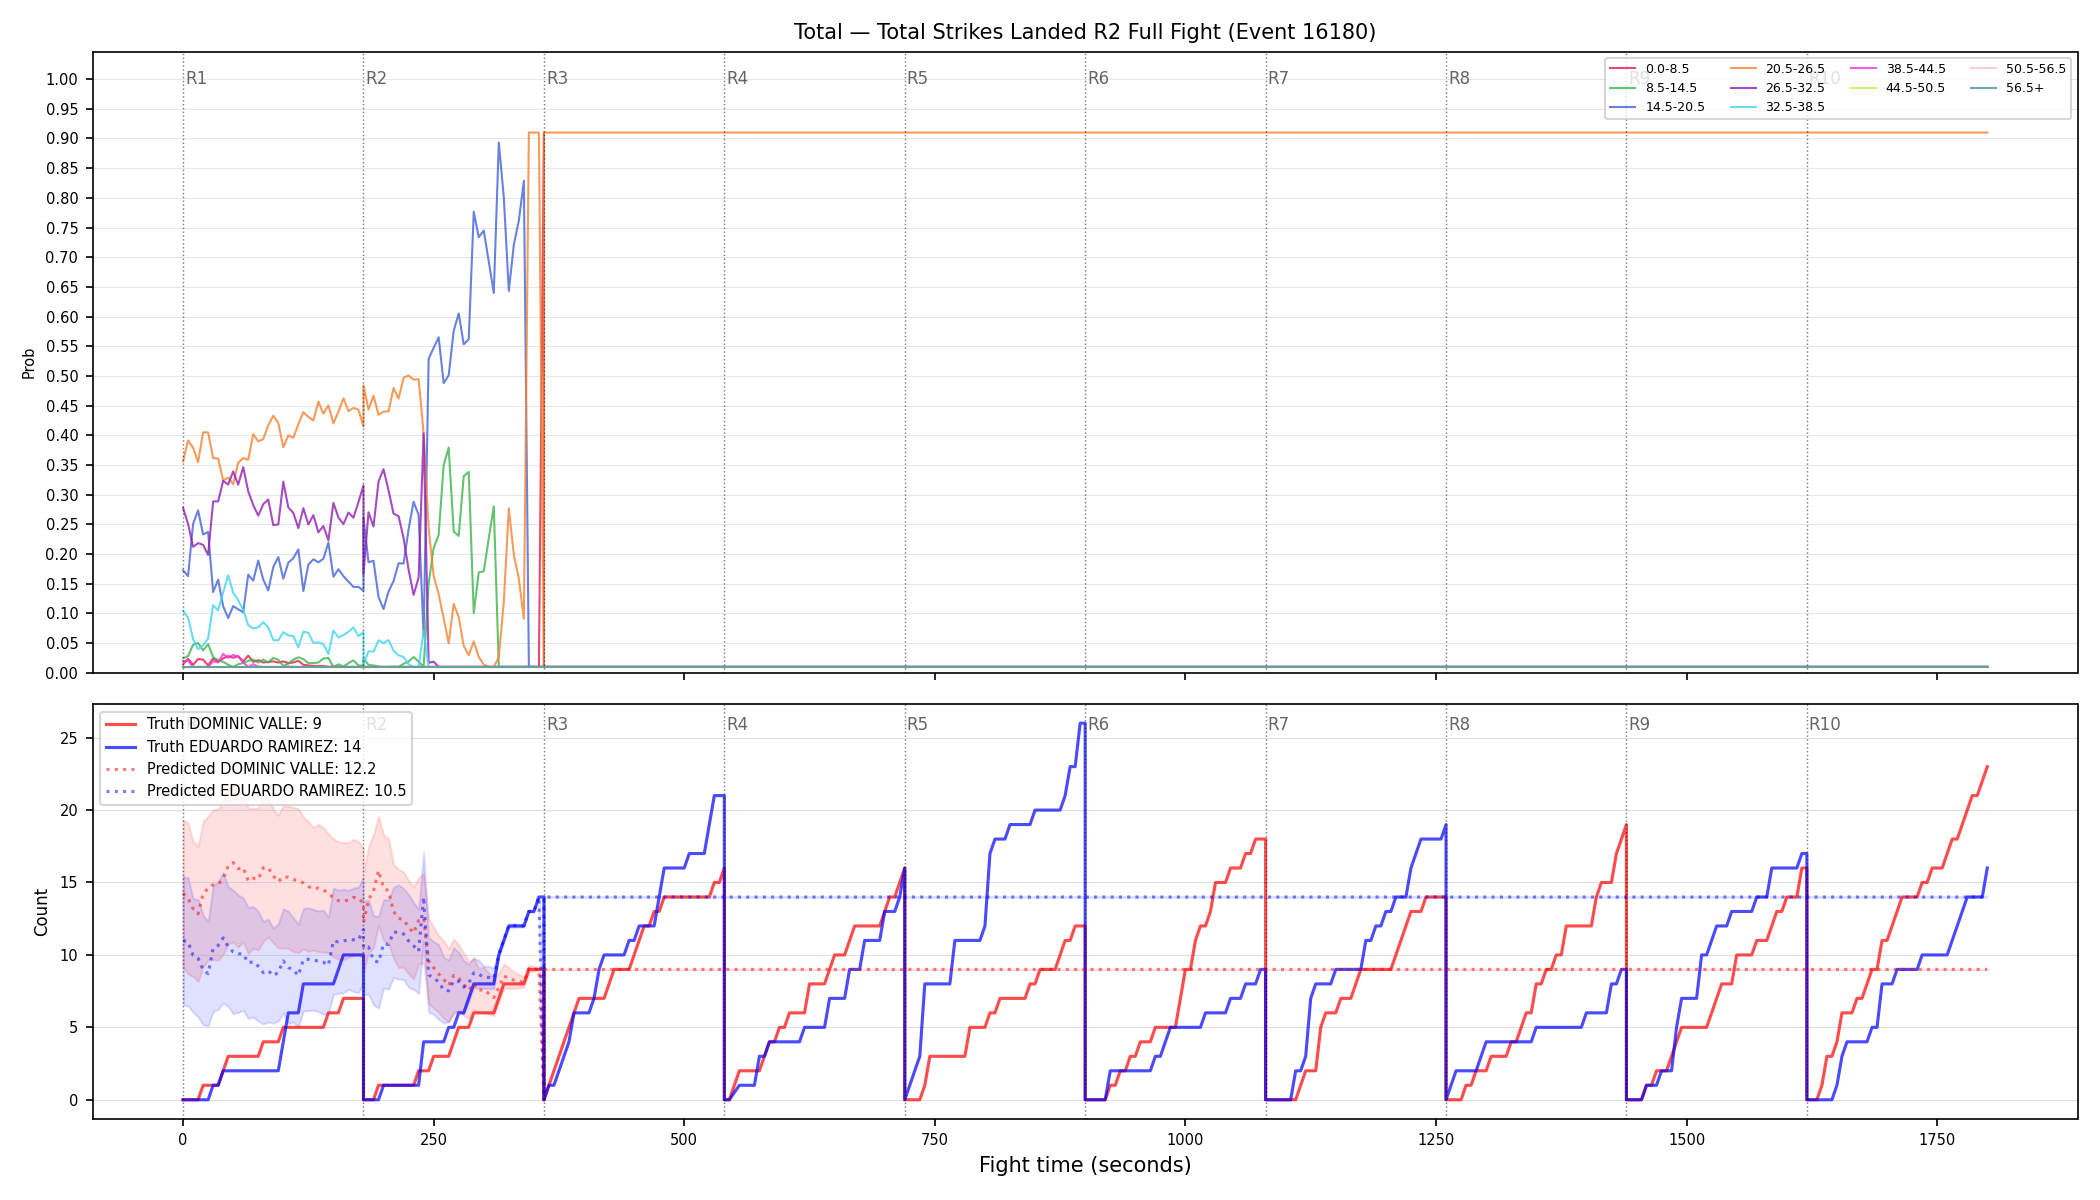The height and width of the screenshot is (1200, 2100).
Task: Click the 1500 tick on the time axis
Action: point(1687,1139)
